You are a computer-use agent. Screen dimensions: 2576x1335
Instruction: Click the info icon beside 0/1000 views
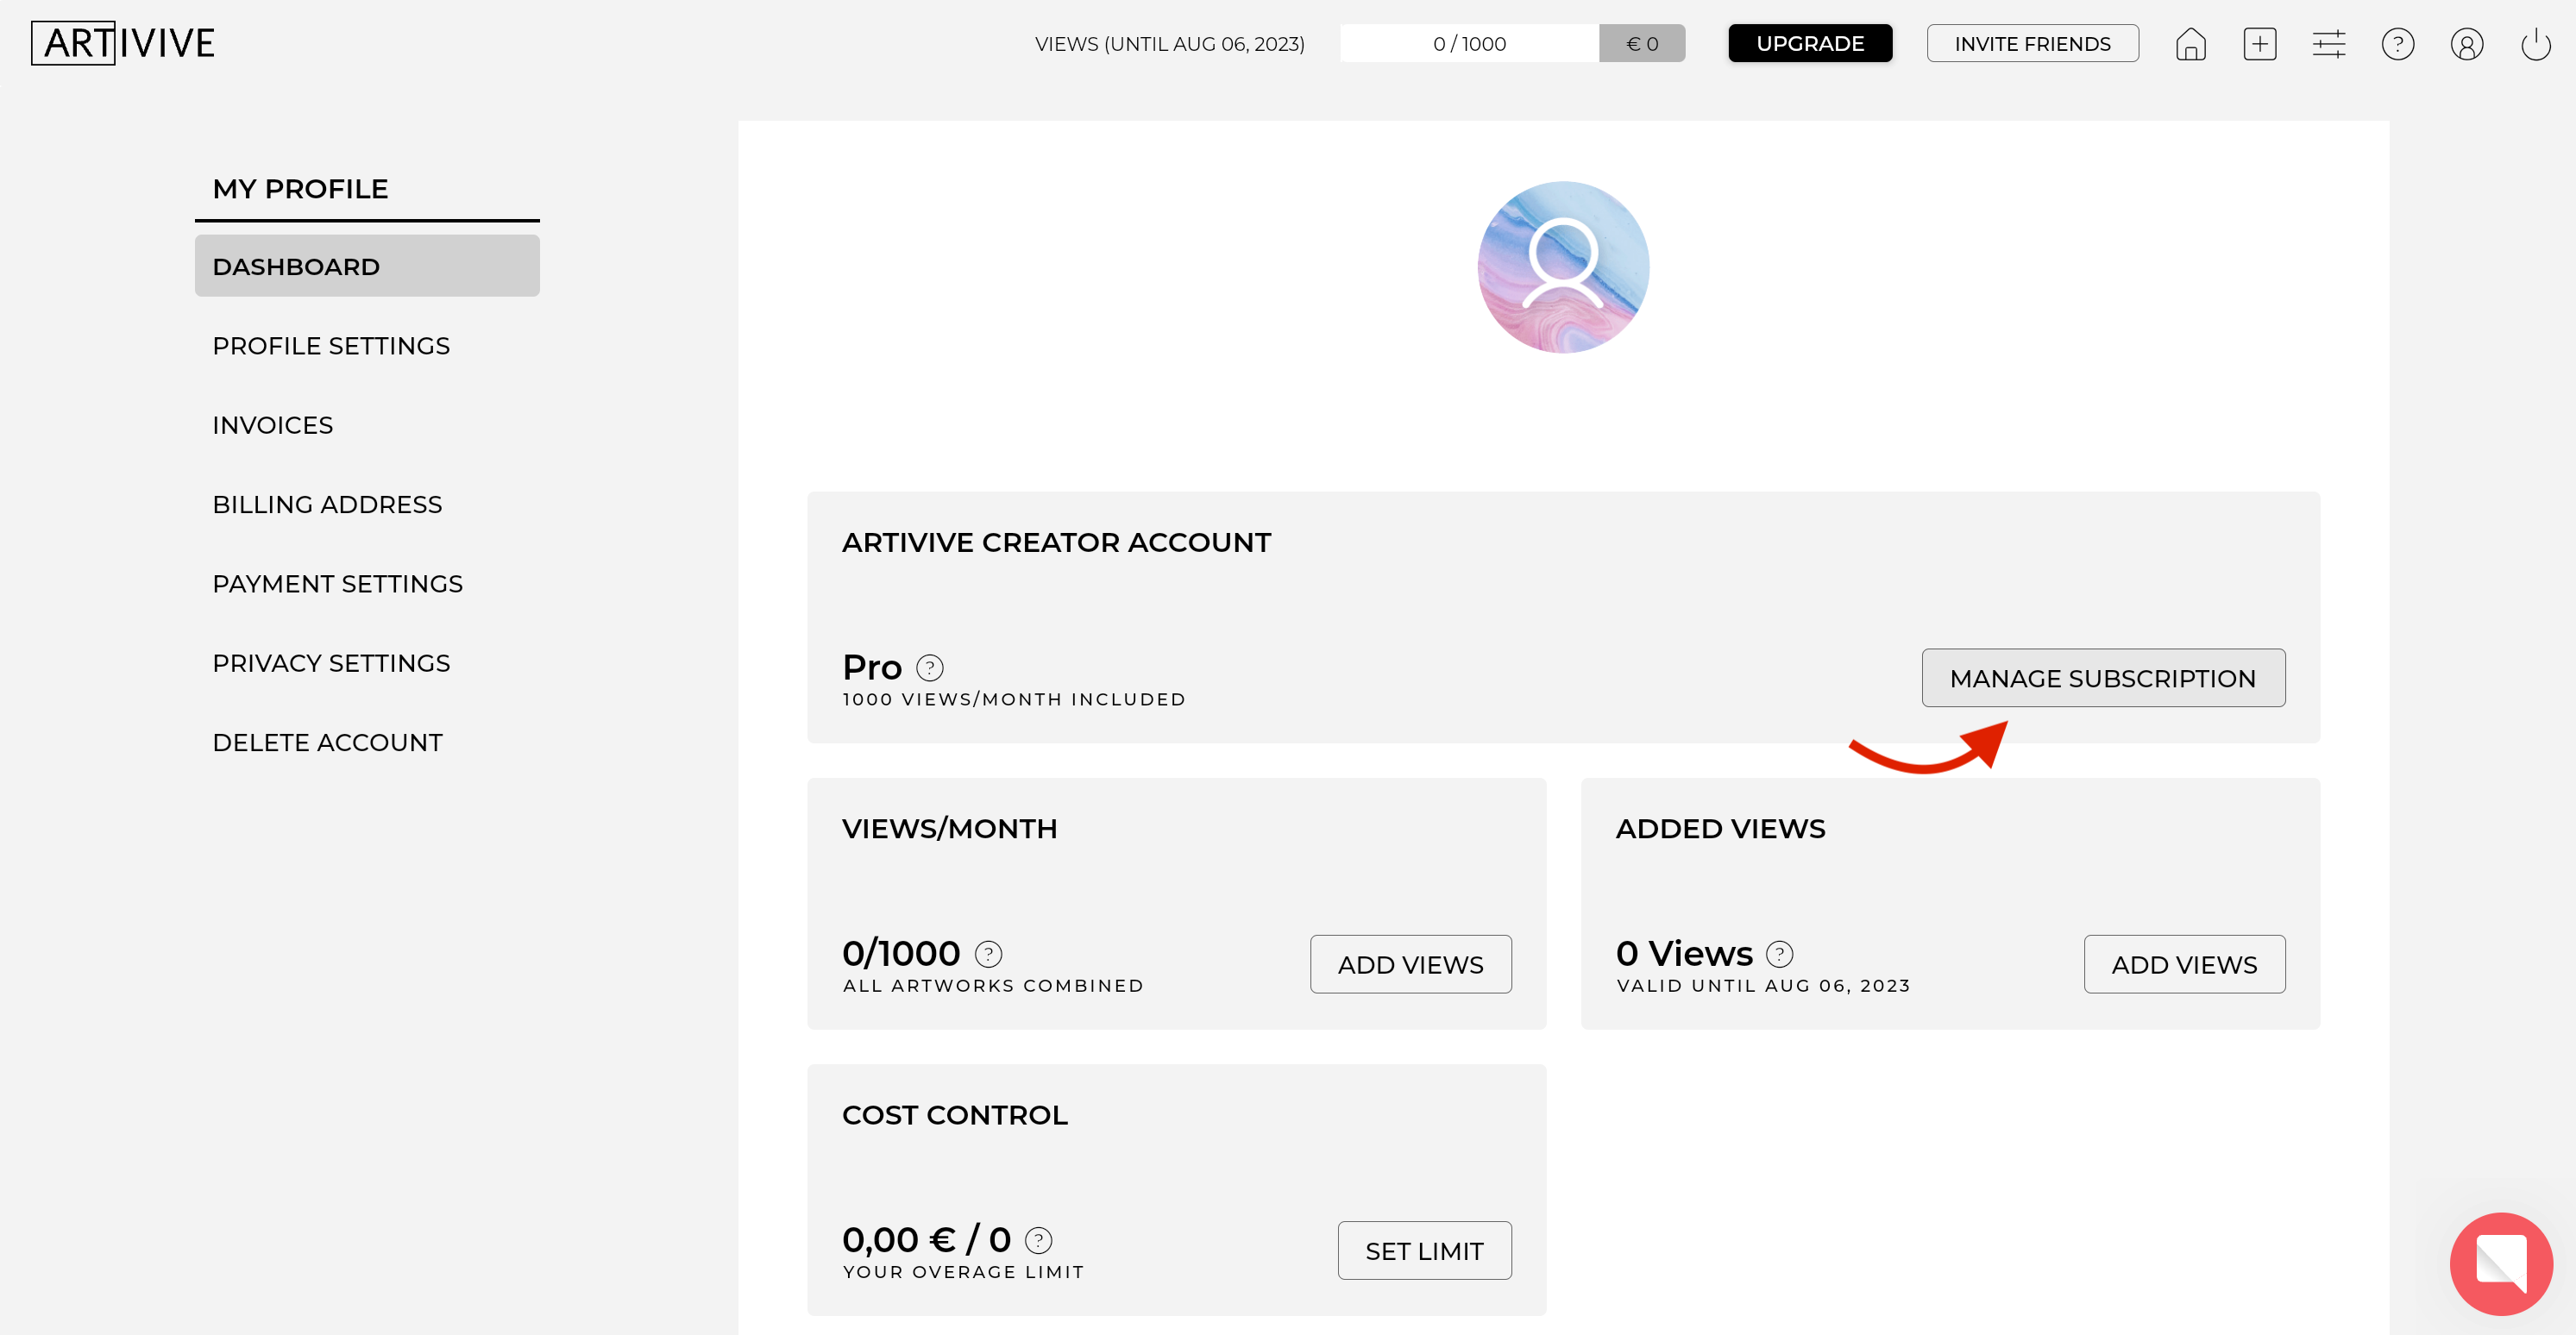(988, 954)
